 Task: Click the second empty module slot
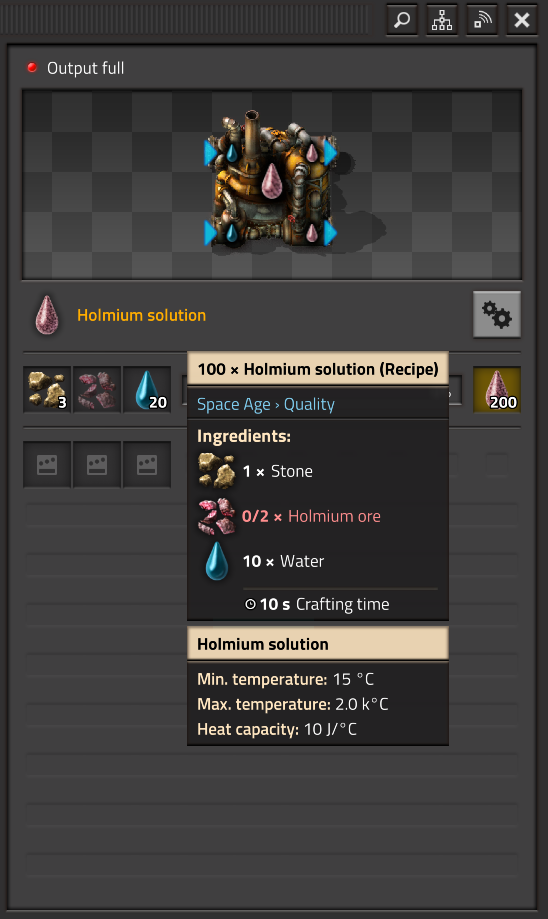click(97, 465)
